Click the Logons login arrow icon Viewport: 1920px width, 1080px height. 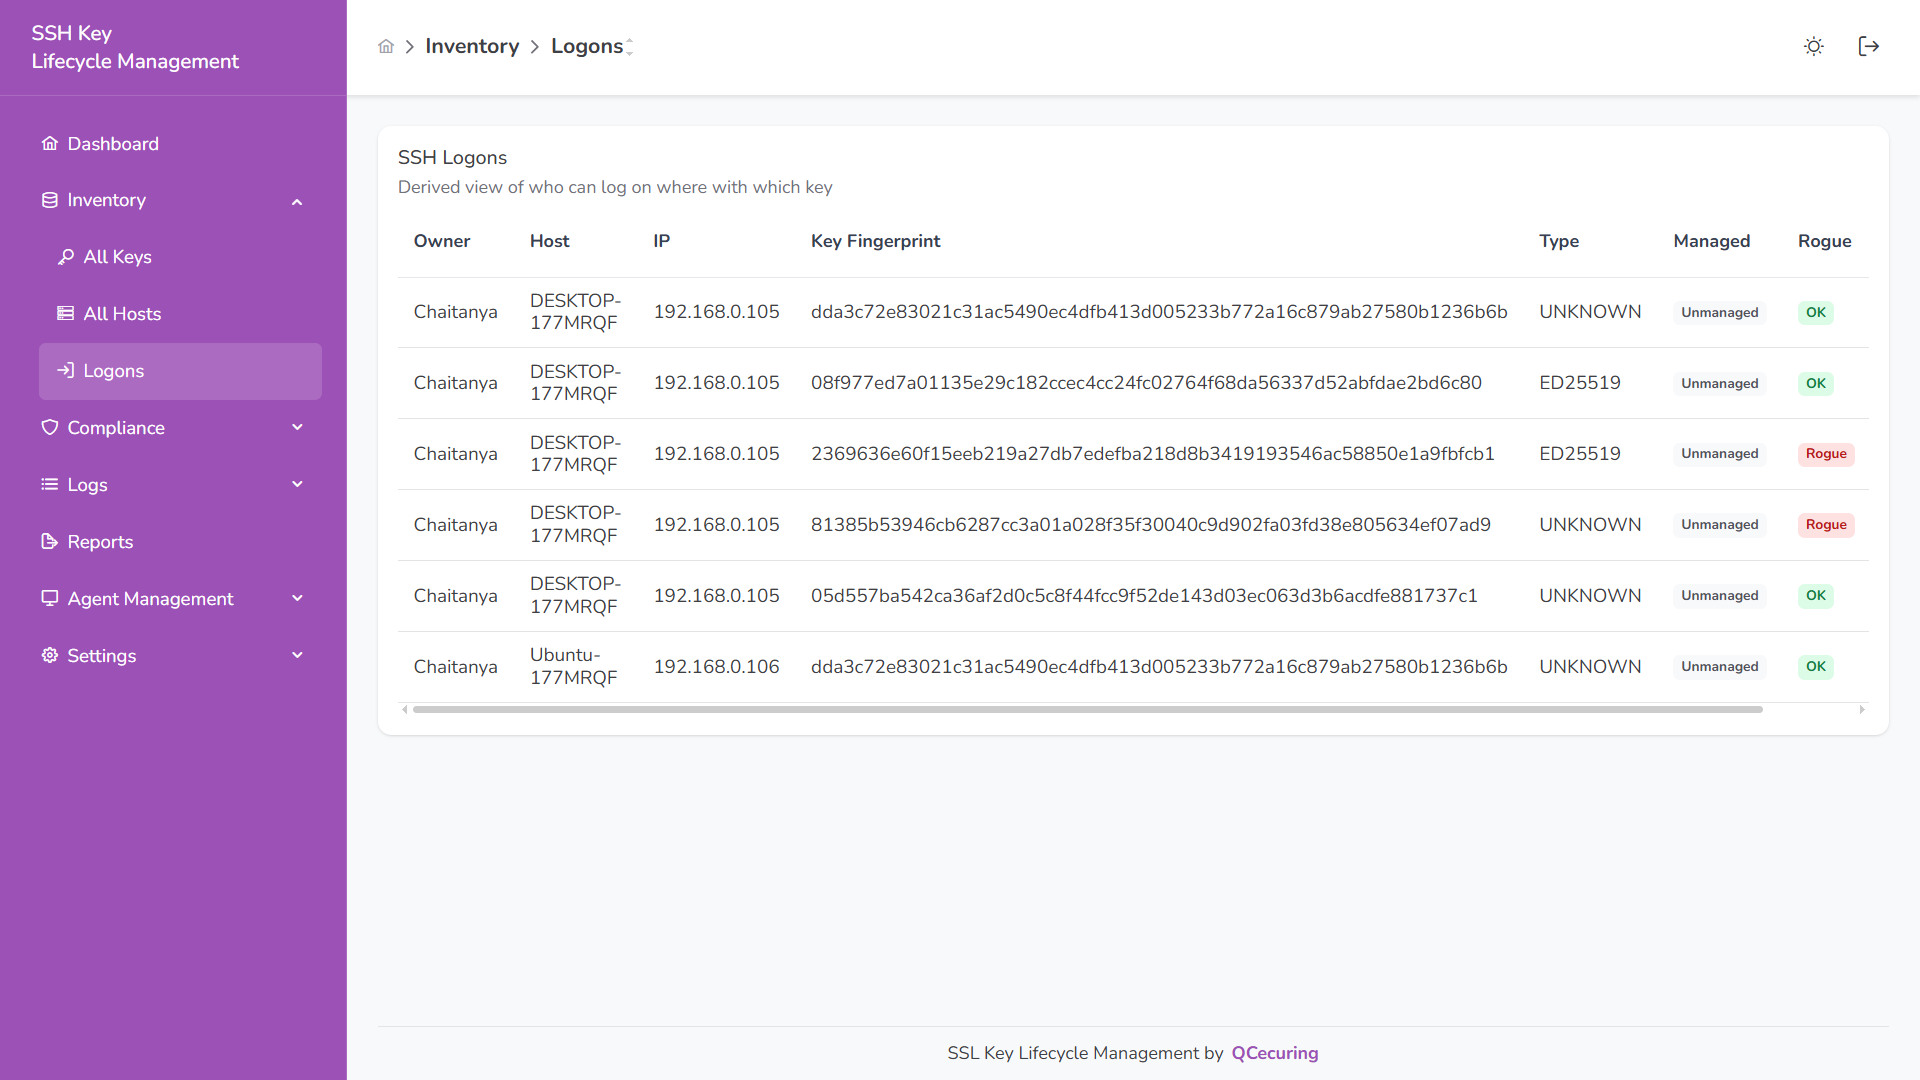pos(66,370)
